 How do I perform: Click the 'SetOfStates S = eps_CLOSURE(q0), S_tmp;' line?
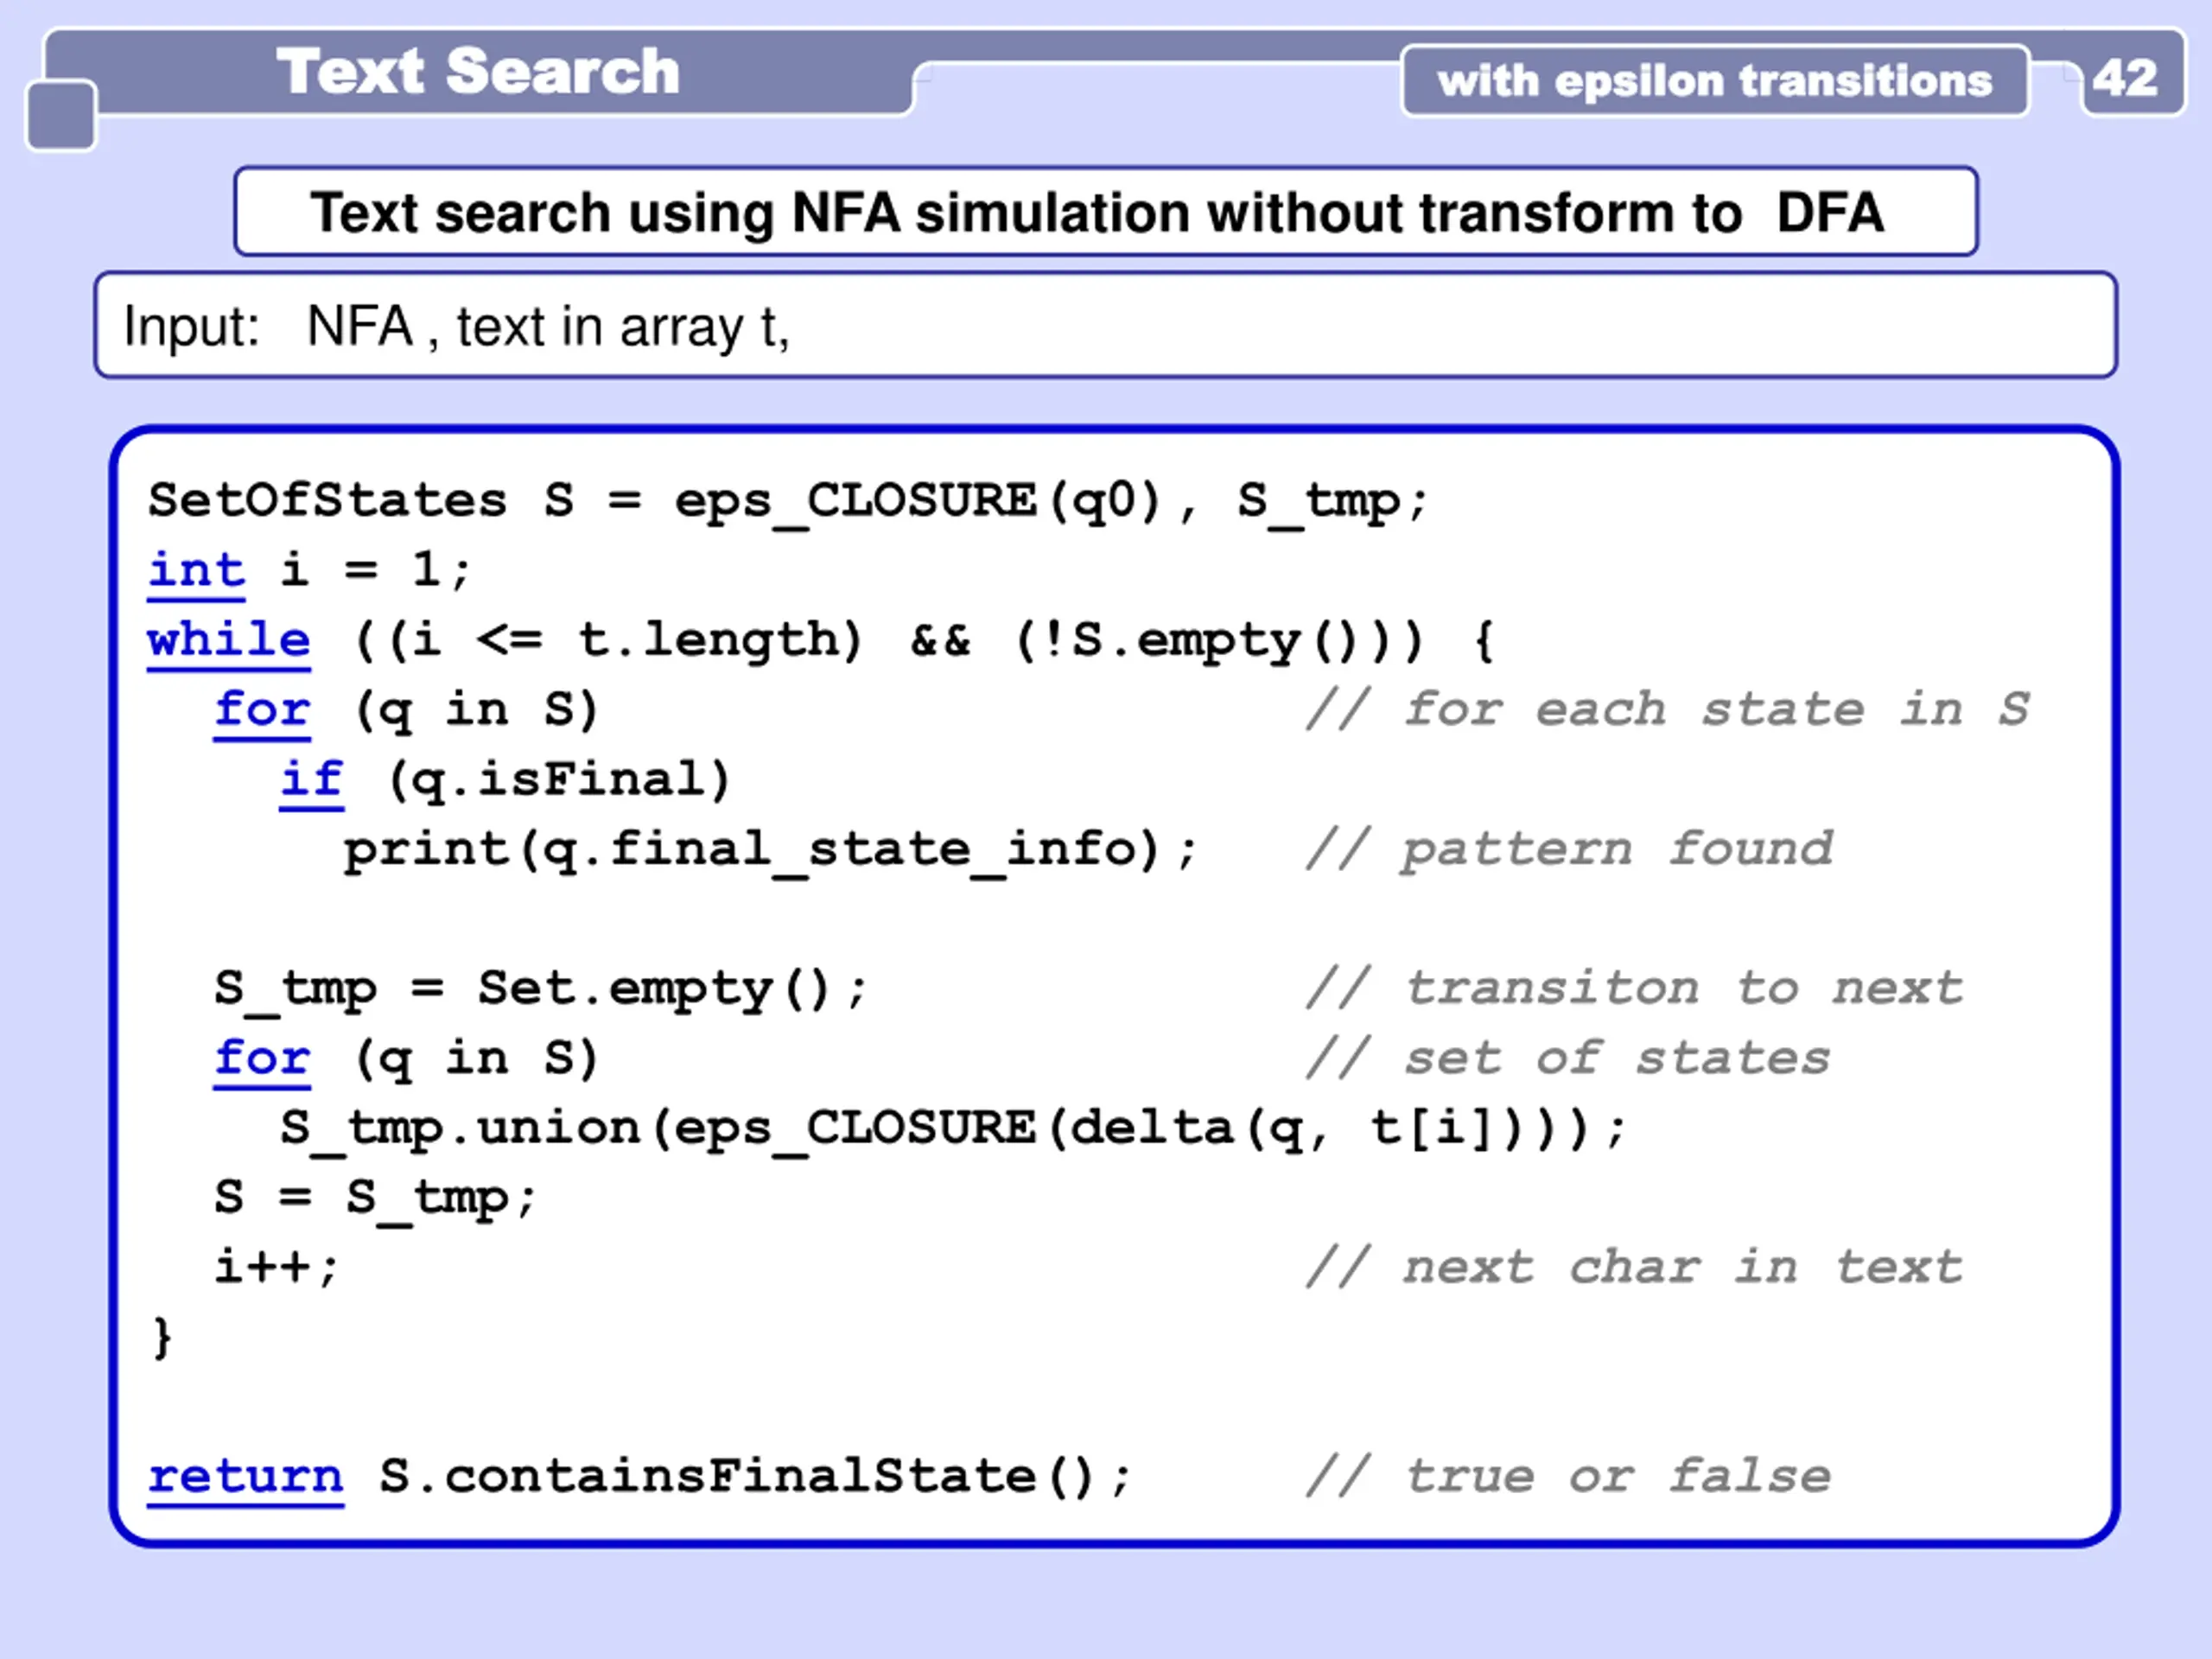788,501
